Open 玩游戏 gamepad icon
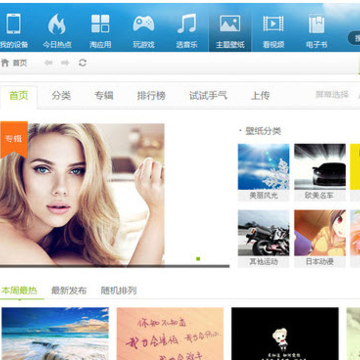 point(144,24)
